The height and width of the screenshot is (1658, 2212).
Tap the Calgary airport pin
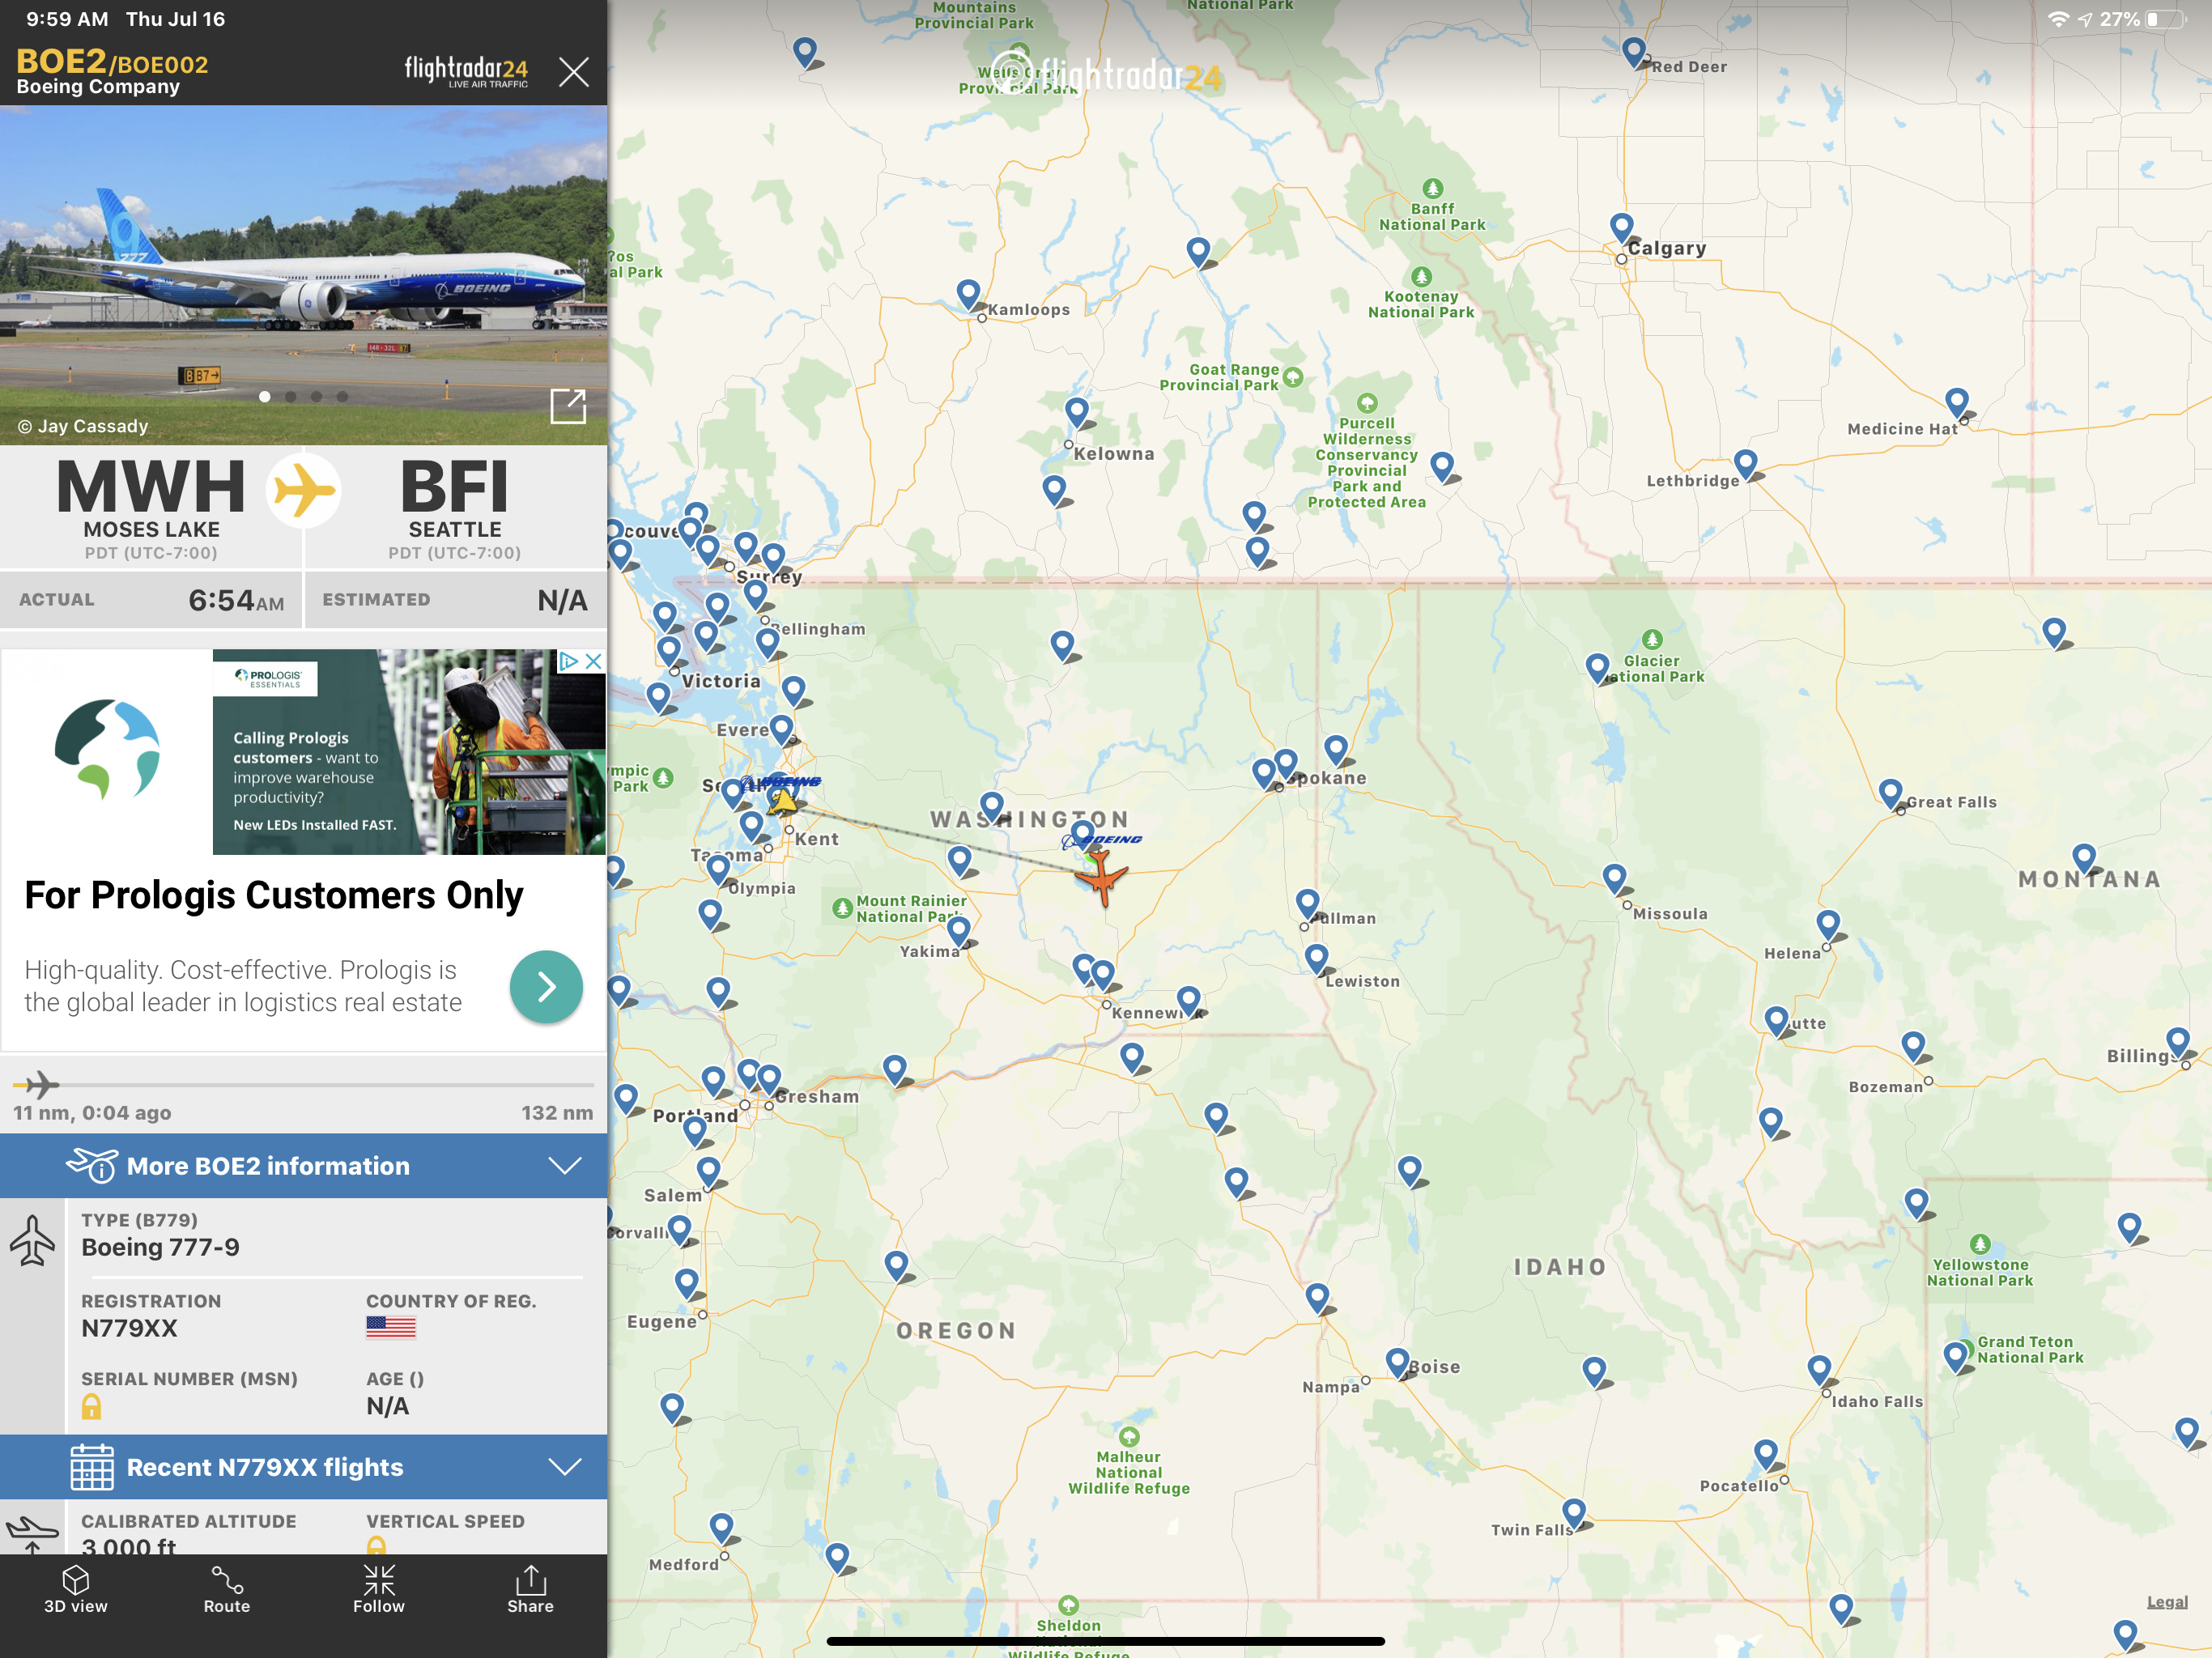click(1621, 229)
